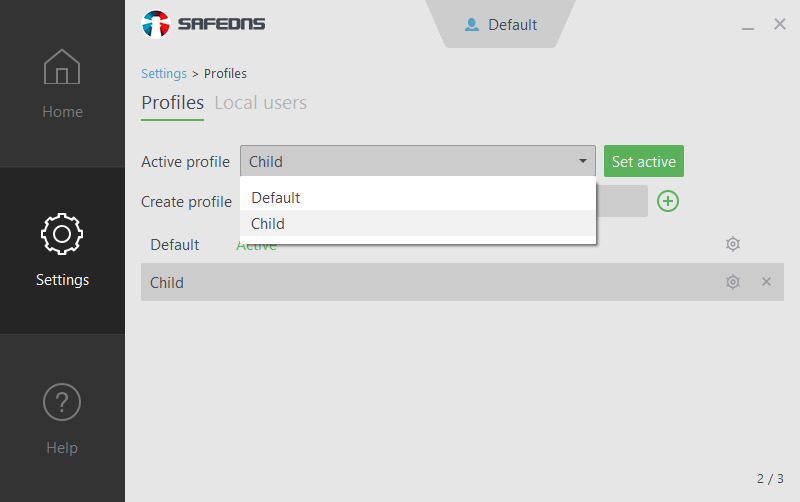Minimize the SafeDNS window
This screenshot has height=502, width=800.
(748, 26)
